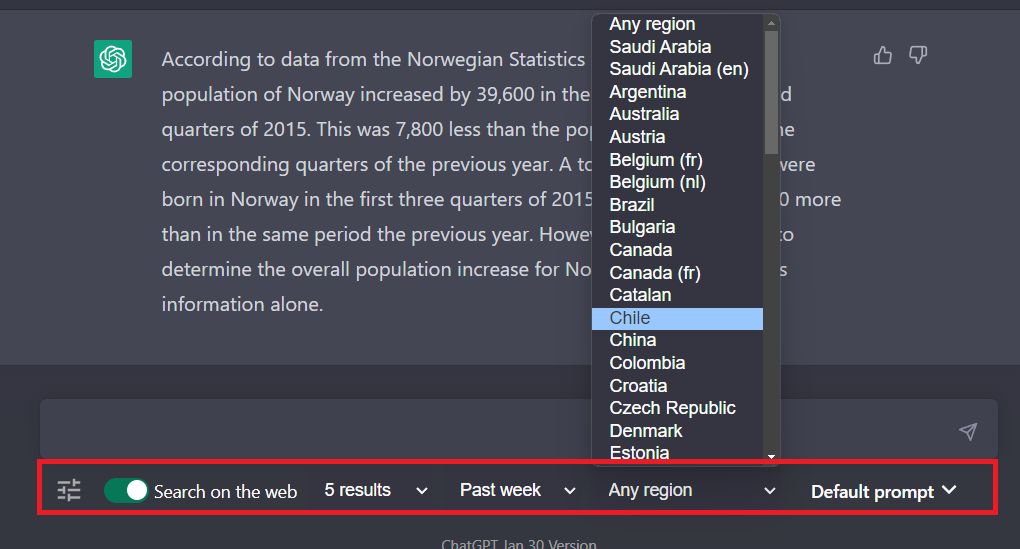
Task: Select the highlighted Chile option
Action: 677,318
